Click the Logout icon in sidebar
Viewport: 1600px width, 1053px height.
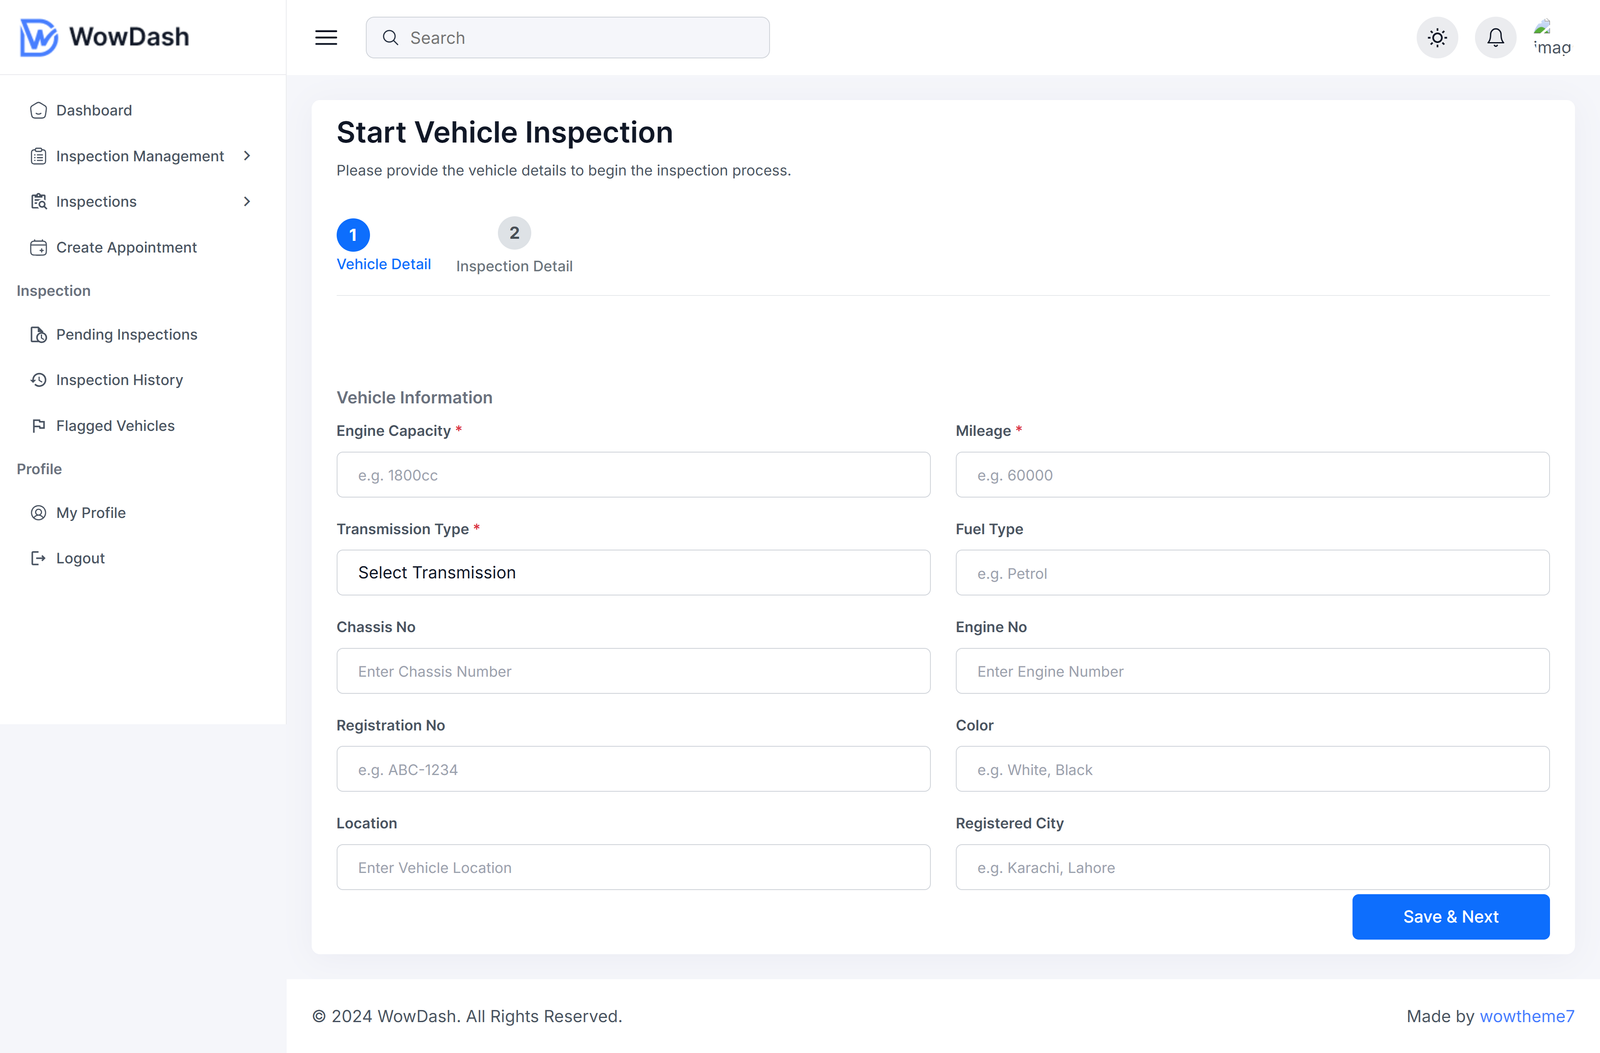point(39,558)
